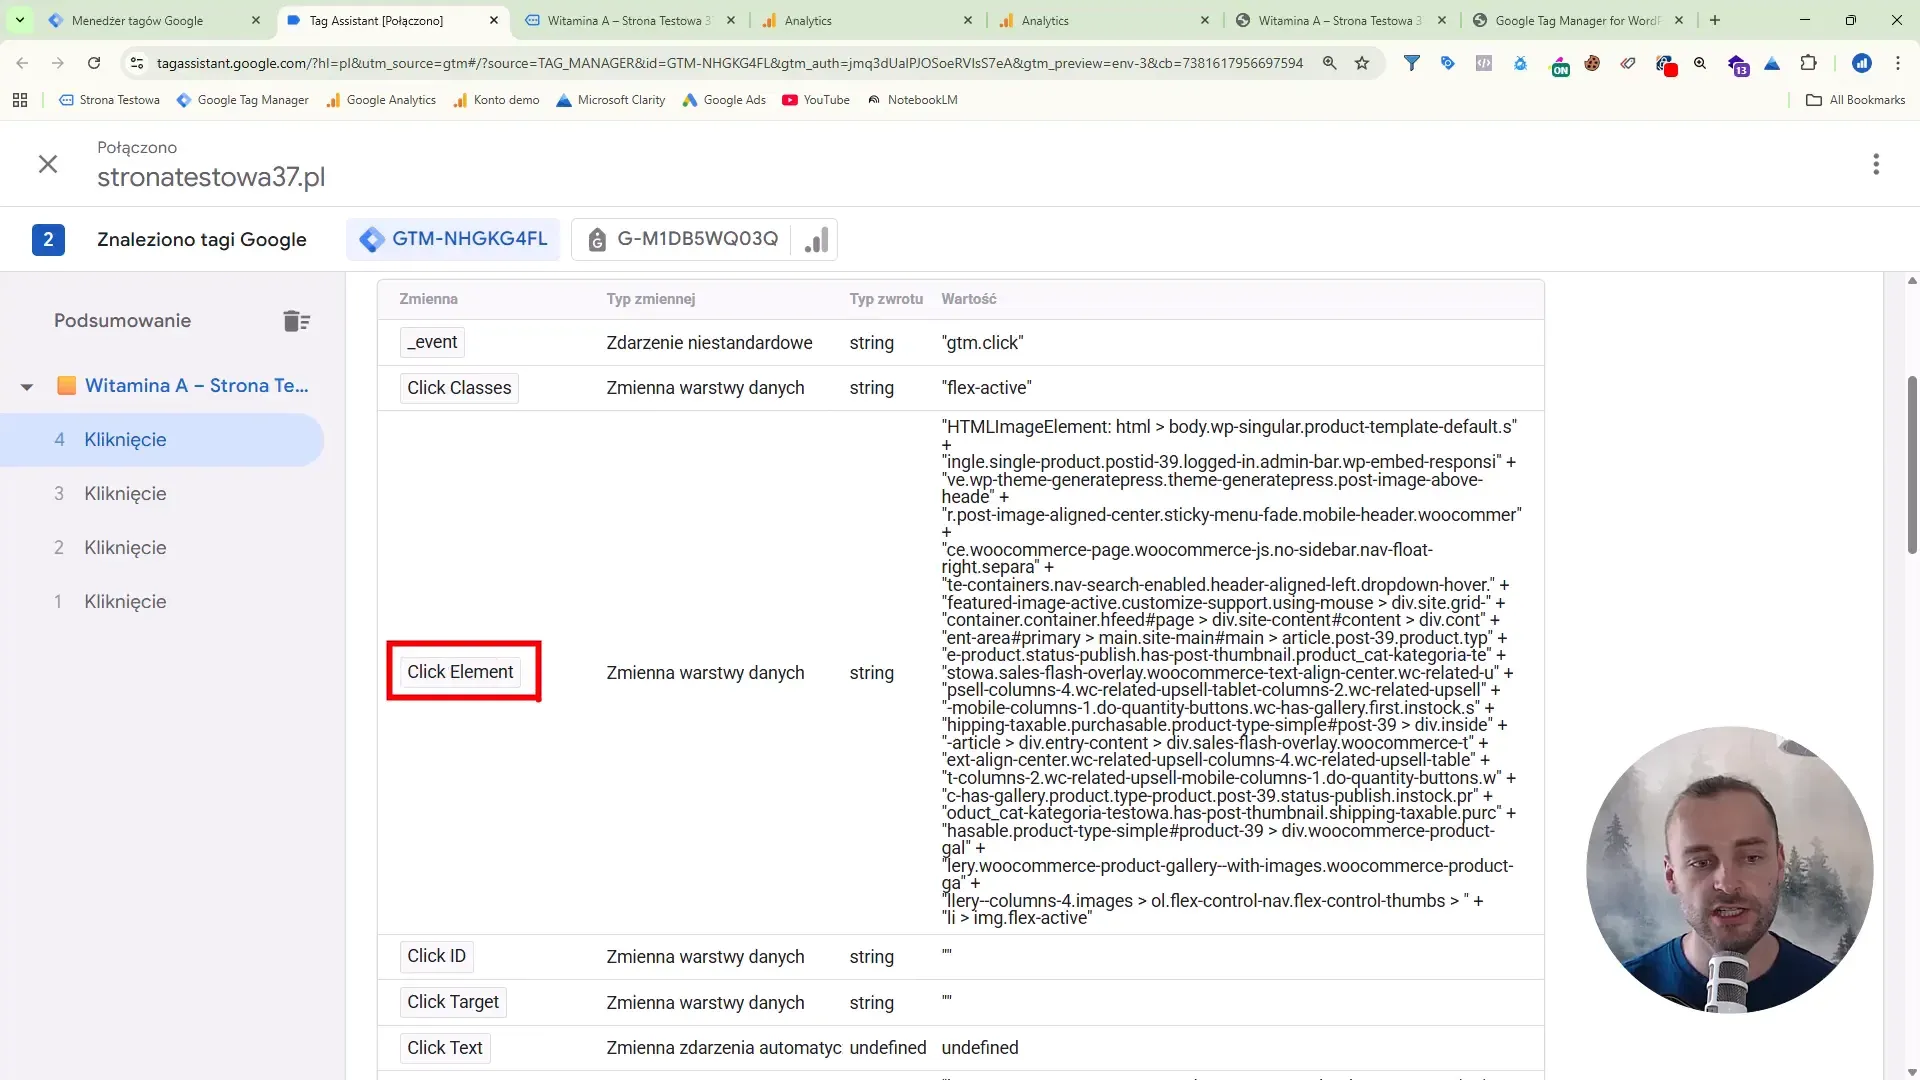Click the Click Target variable chip

click(453, 1002)
